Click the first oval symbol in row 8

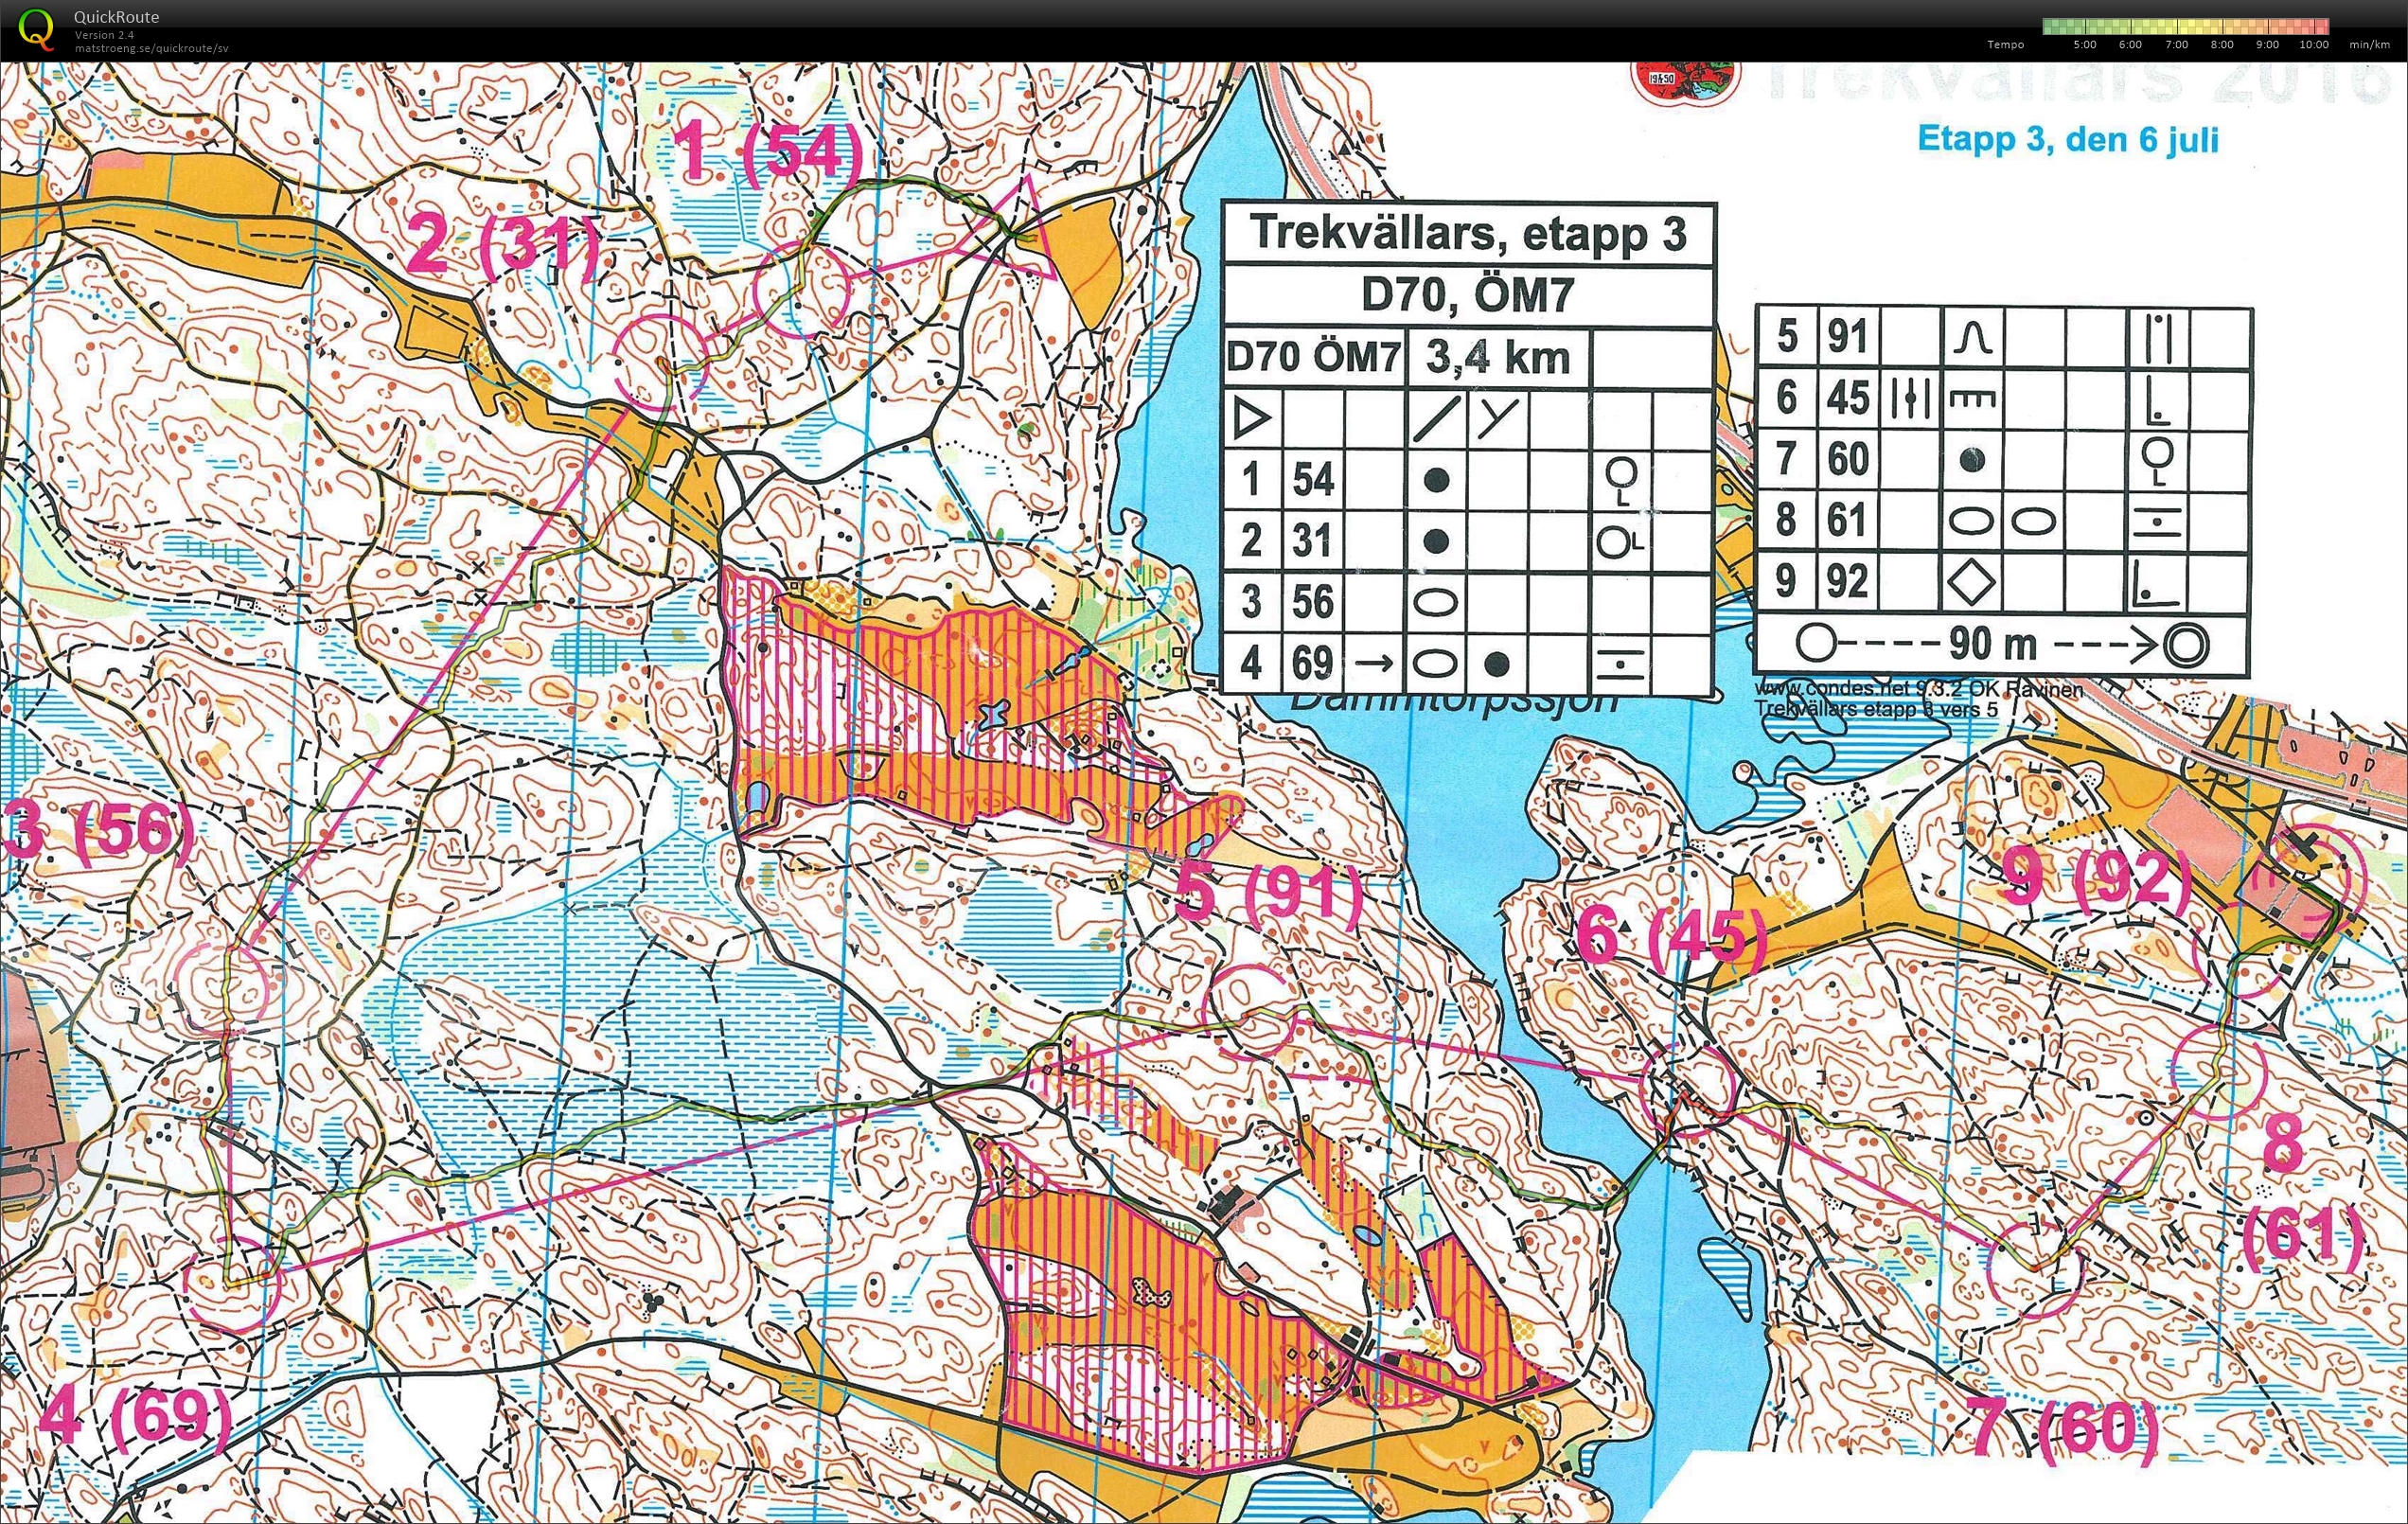(x=1971, y=521)
